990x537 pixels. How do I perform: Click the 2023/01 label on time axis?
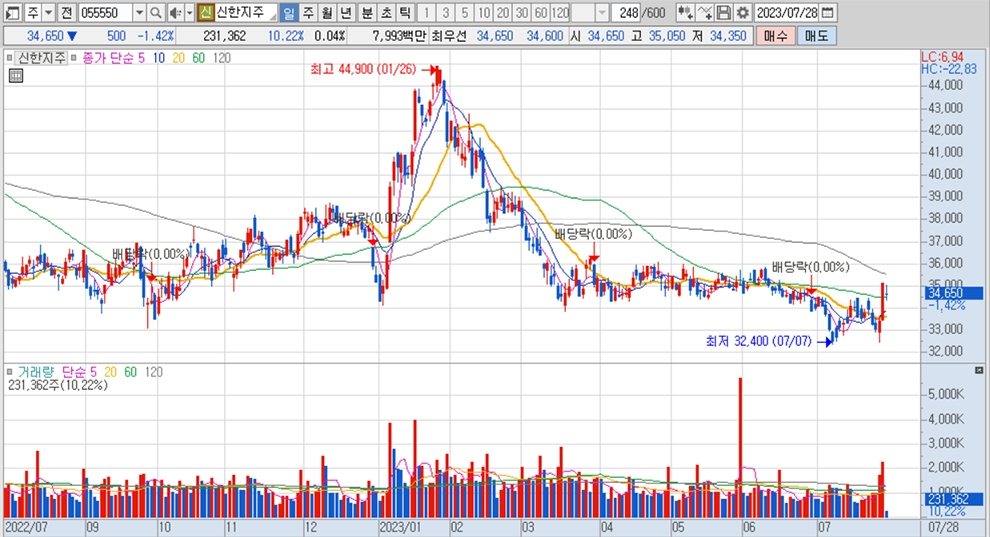[400, 527]
